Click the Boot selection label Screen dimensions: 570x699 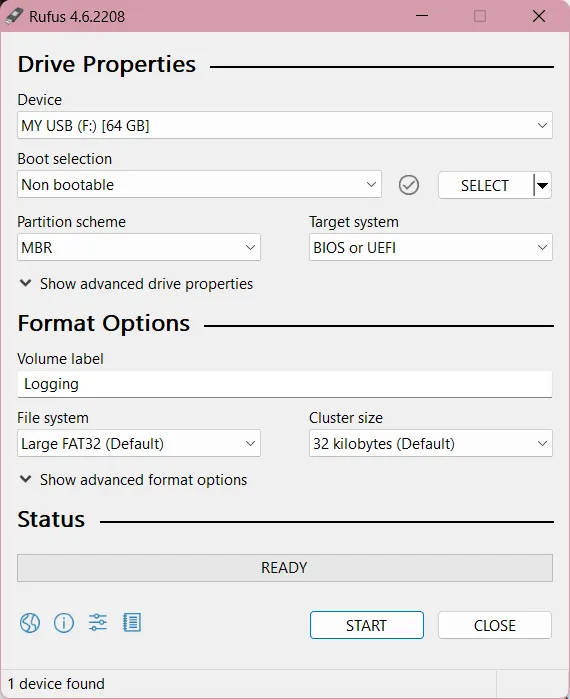click(x=65, y=159)
